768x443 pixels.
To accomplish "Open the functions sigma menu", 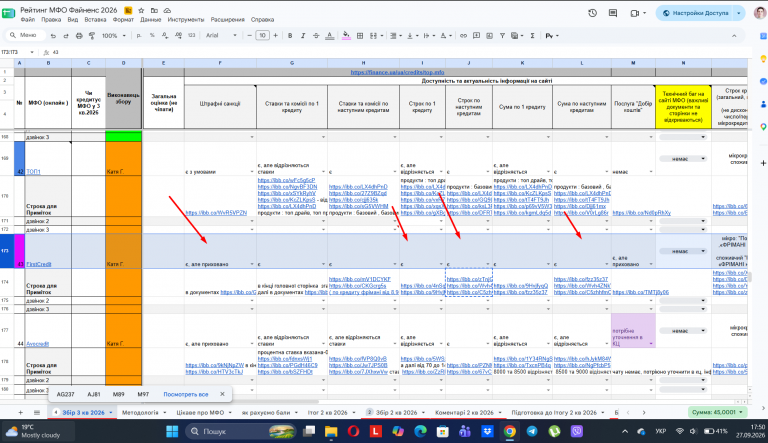I will coord(532,36).
